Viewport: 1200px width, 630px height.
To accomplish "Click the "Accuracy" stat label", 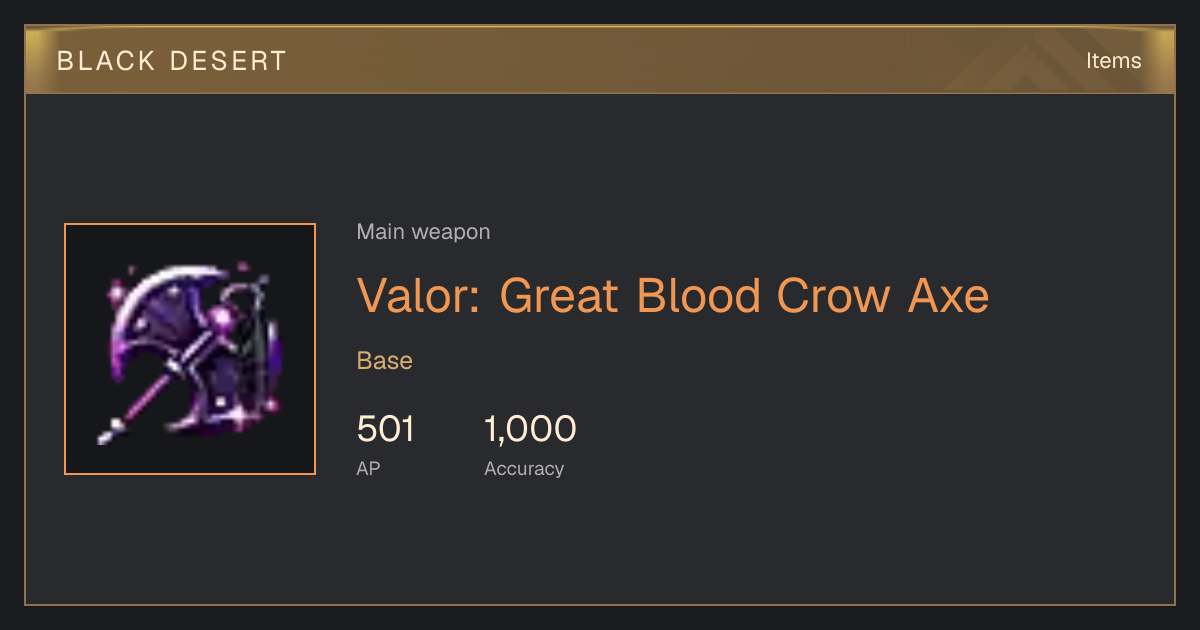I will pyautogui.click(x=524, y=468).
